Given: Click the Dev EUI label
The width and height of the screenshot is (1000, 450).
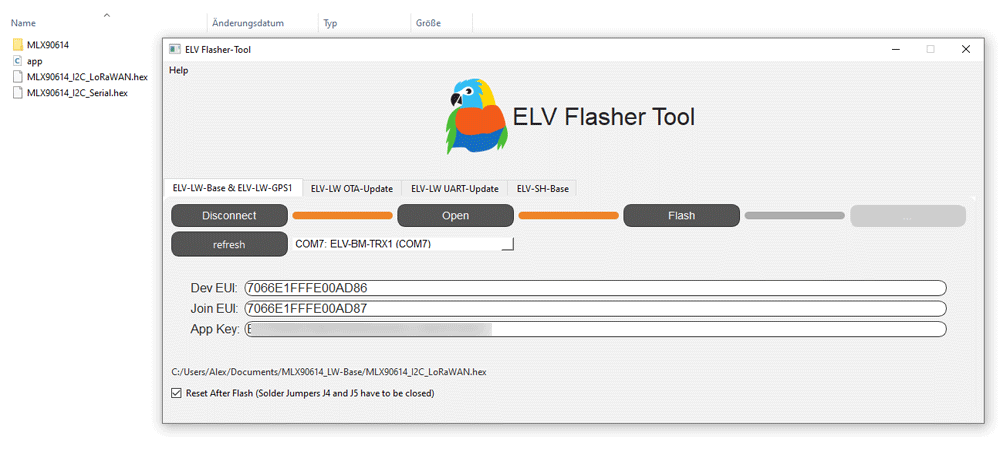Looking at the screenshot, I should click(x=214, y=288).
